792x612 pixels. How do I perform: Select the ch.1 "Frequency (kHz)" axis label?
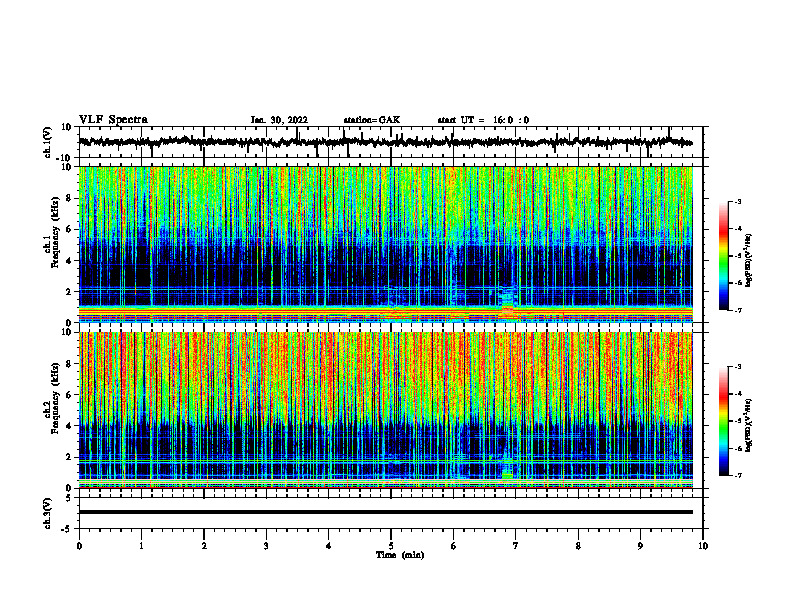(56, 233)
